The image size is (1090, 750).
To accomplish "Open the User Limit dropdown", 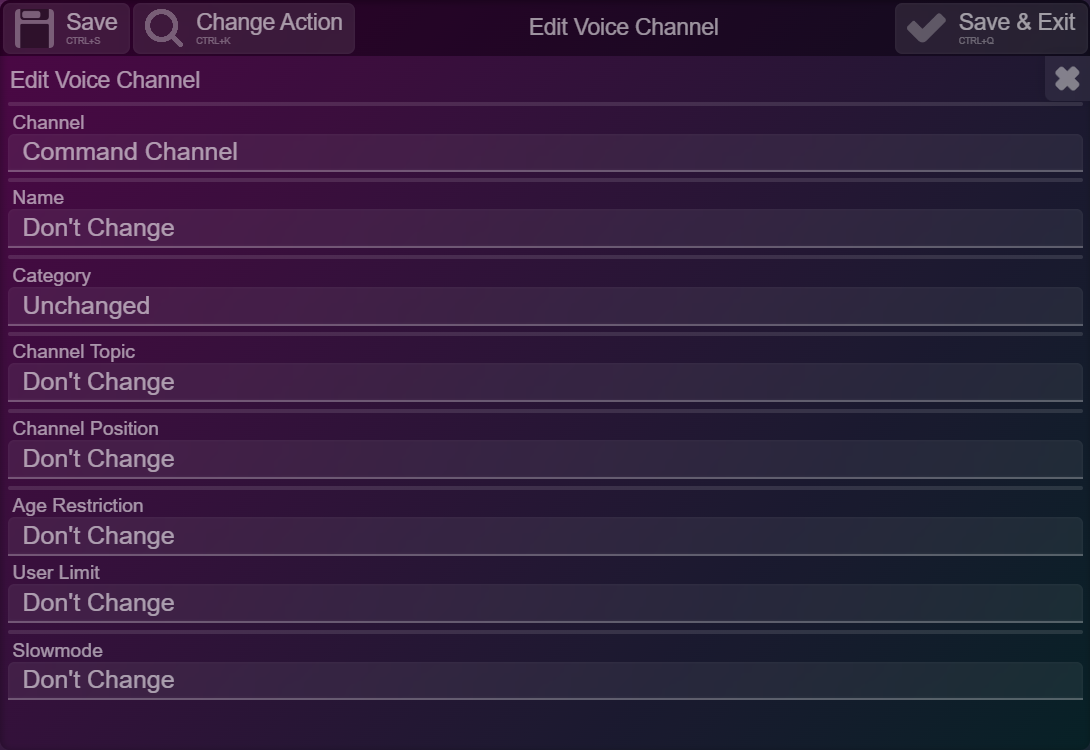I will tap(545, 603).
